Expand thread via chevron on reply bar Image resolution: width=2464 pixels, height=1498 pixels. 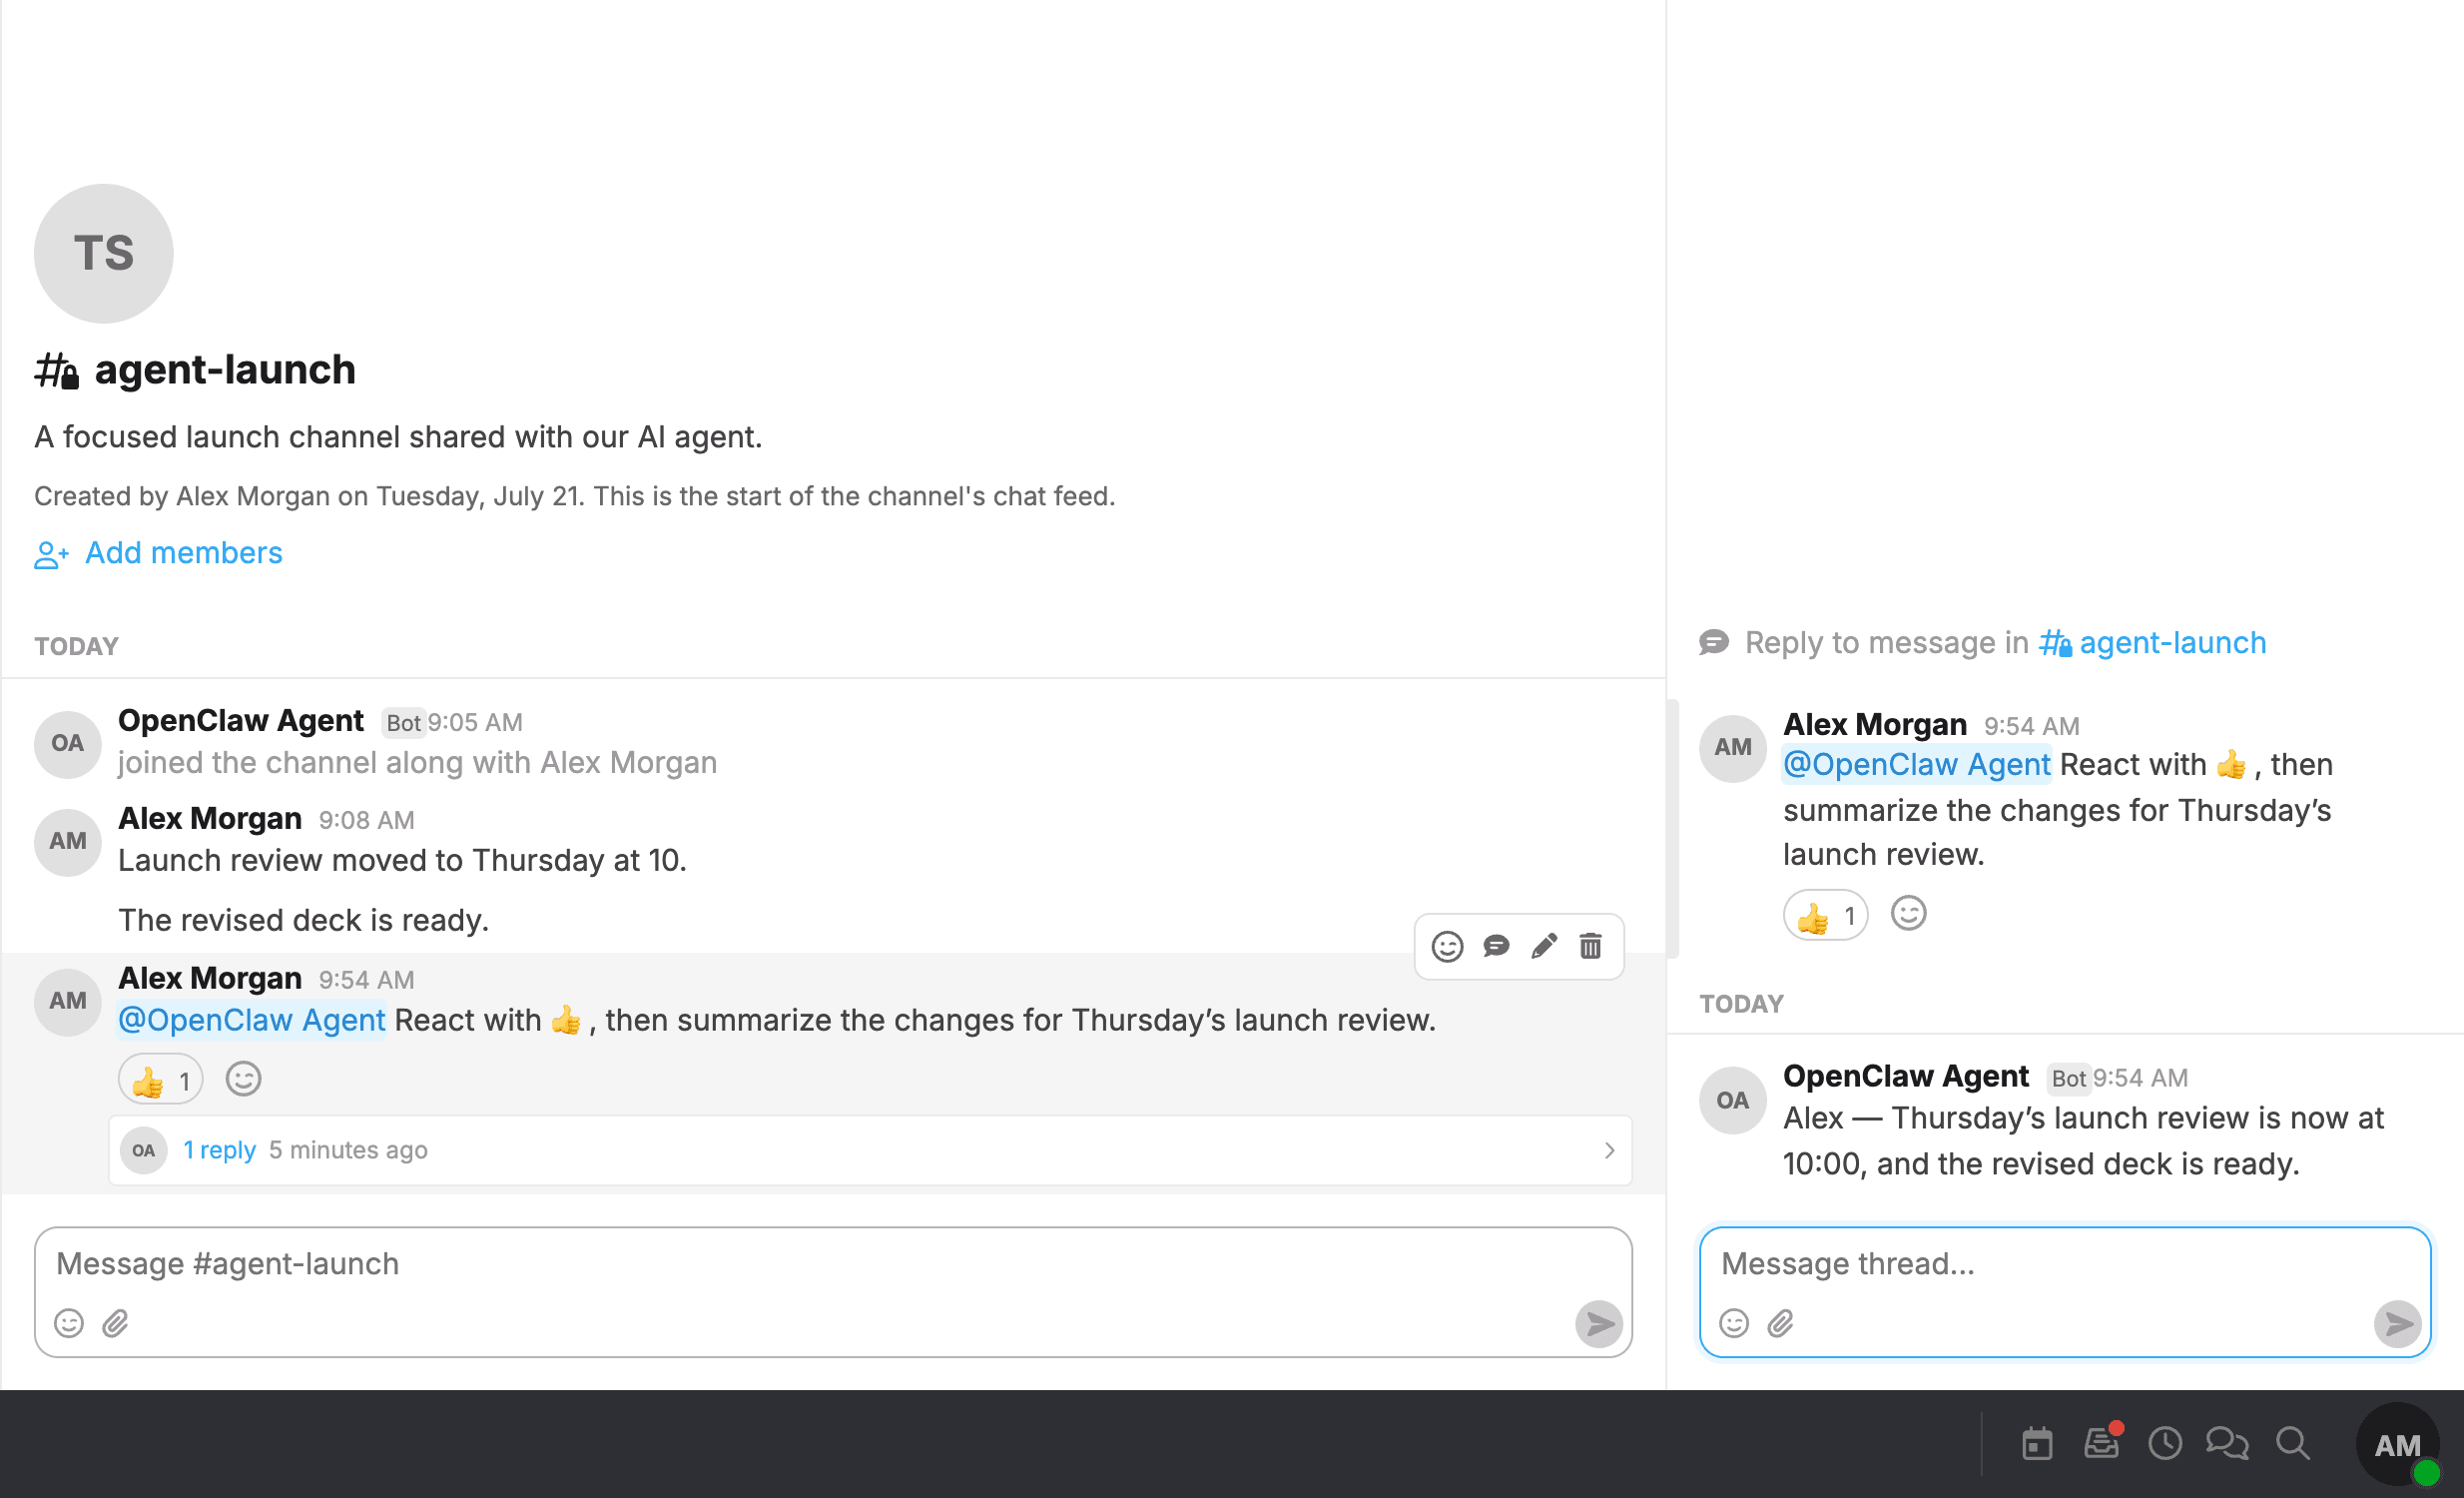[1609, 1150]
